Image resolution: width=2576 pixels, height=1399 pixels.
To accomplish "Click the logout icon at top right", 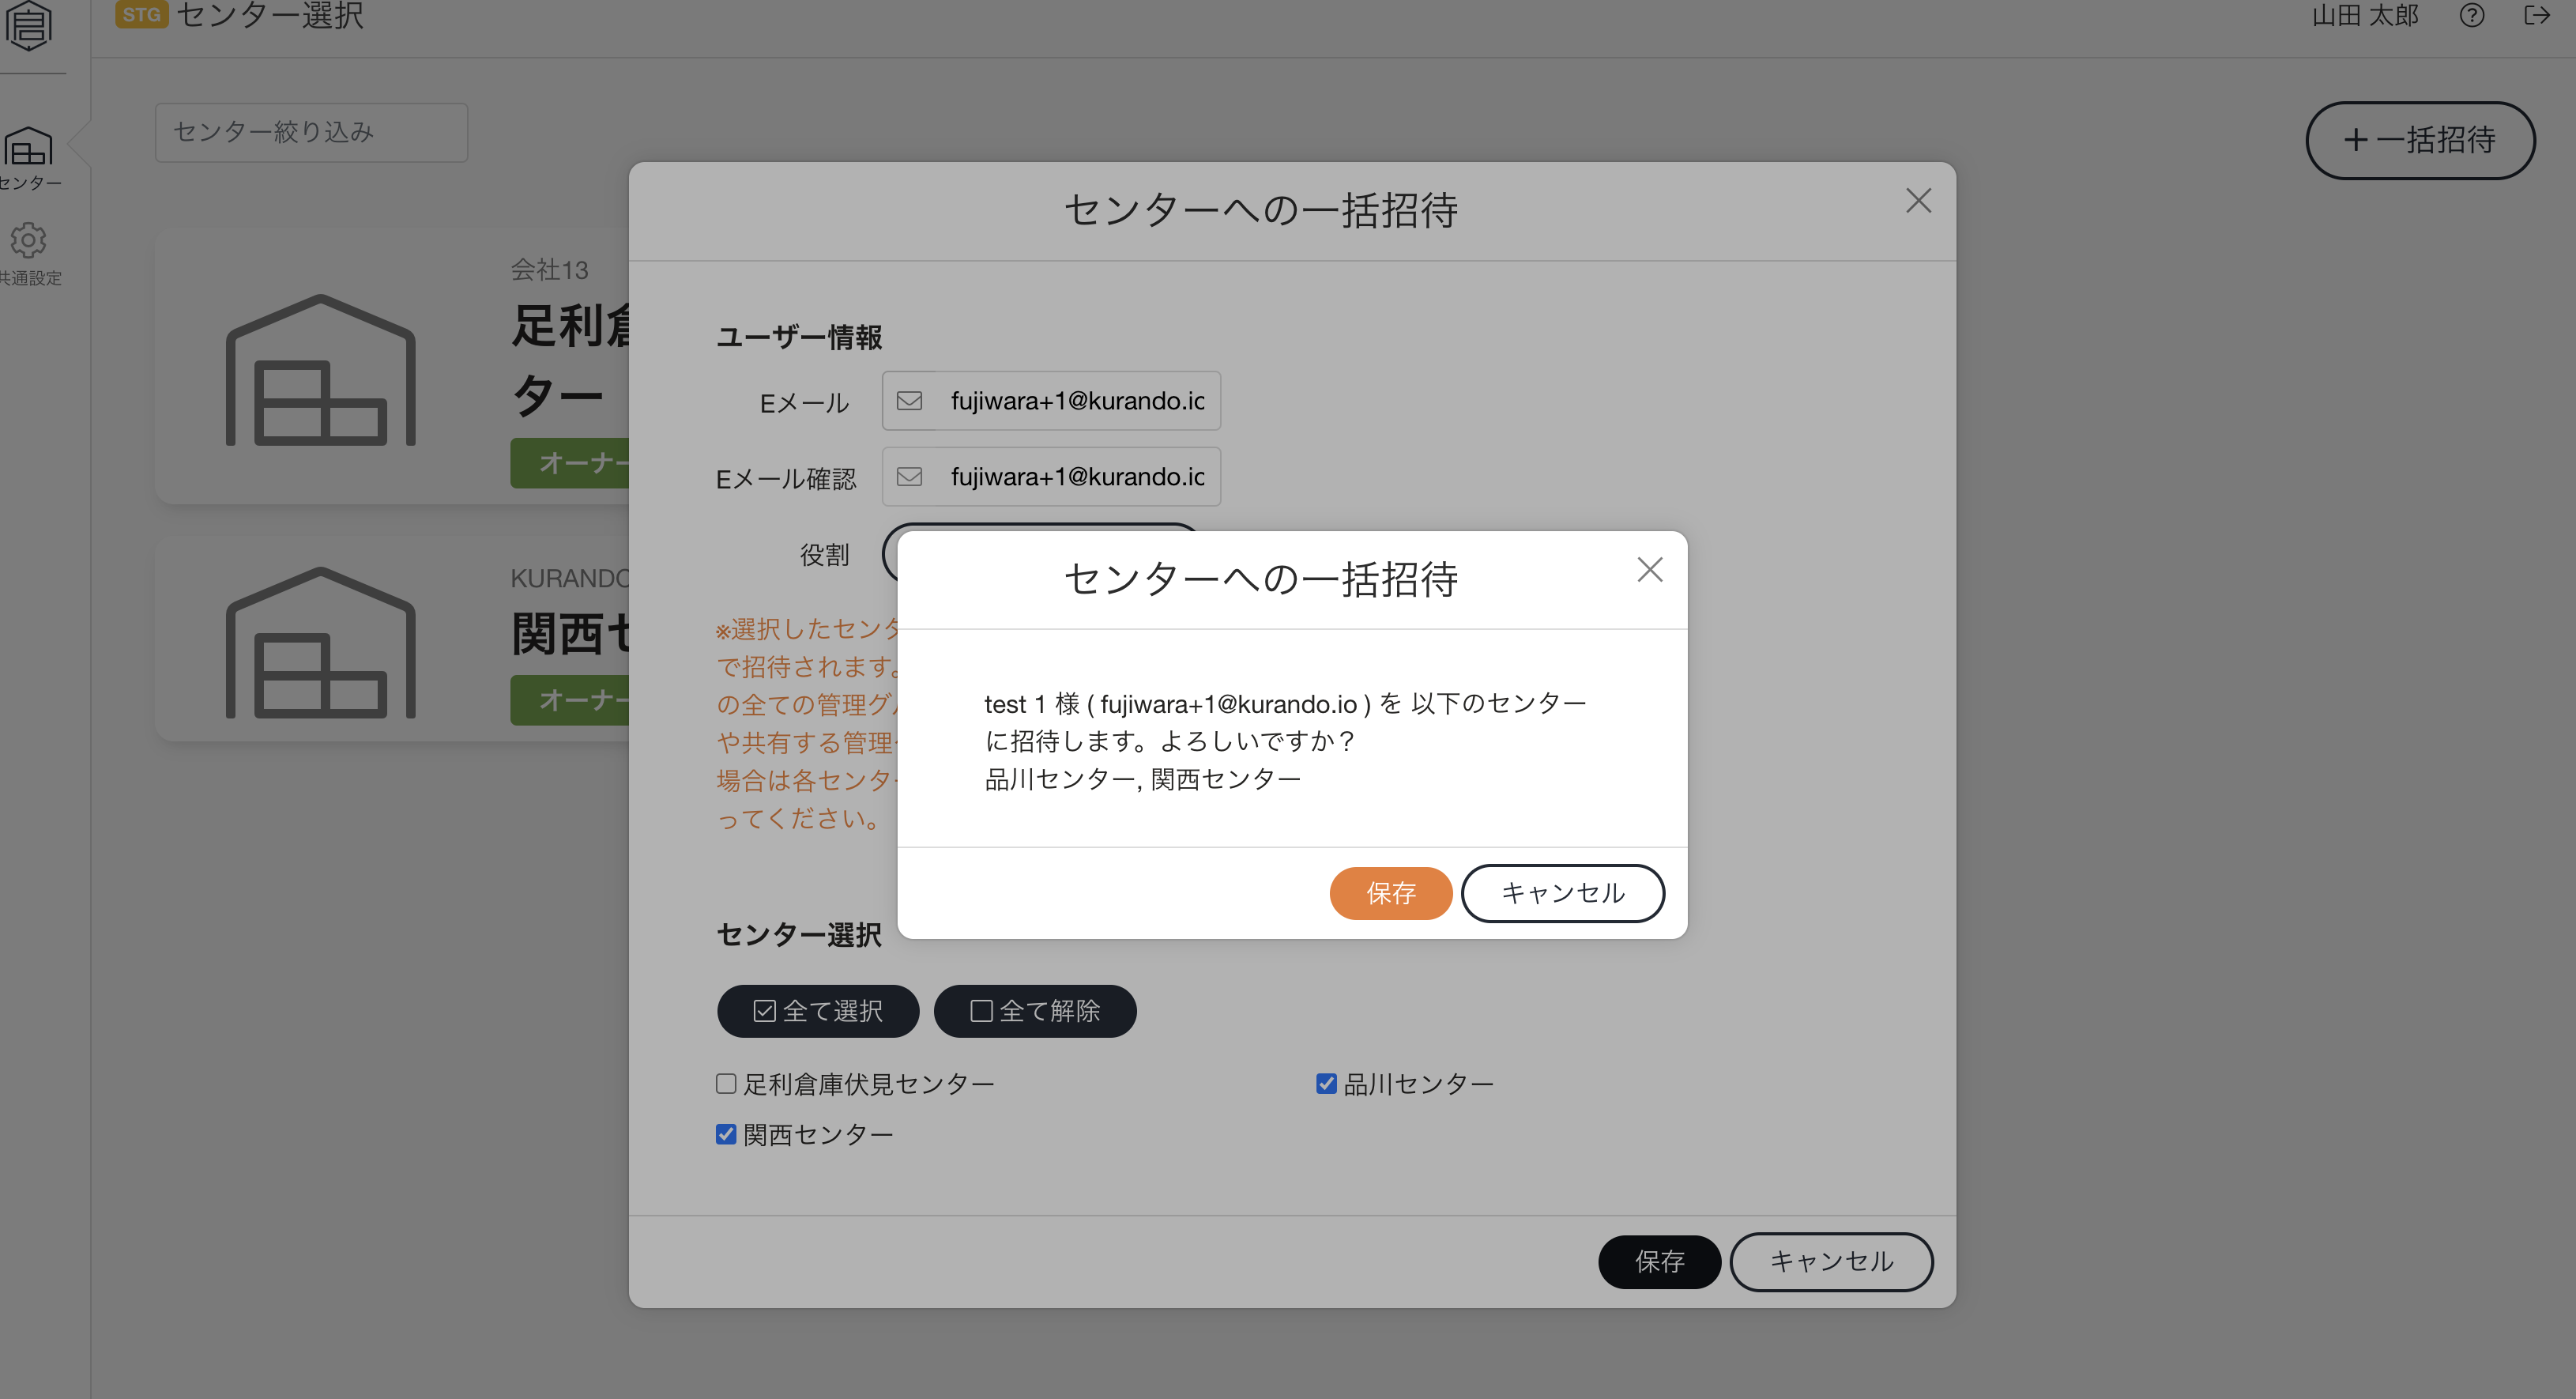I will (x=2537, y=15).
